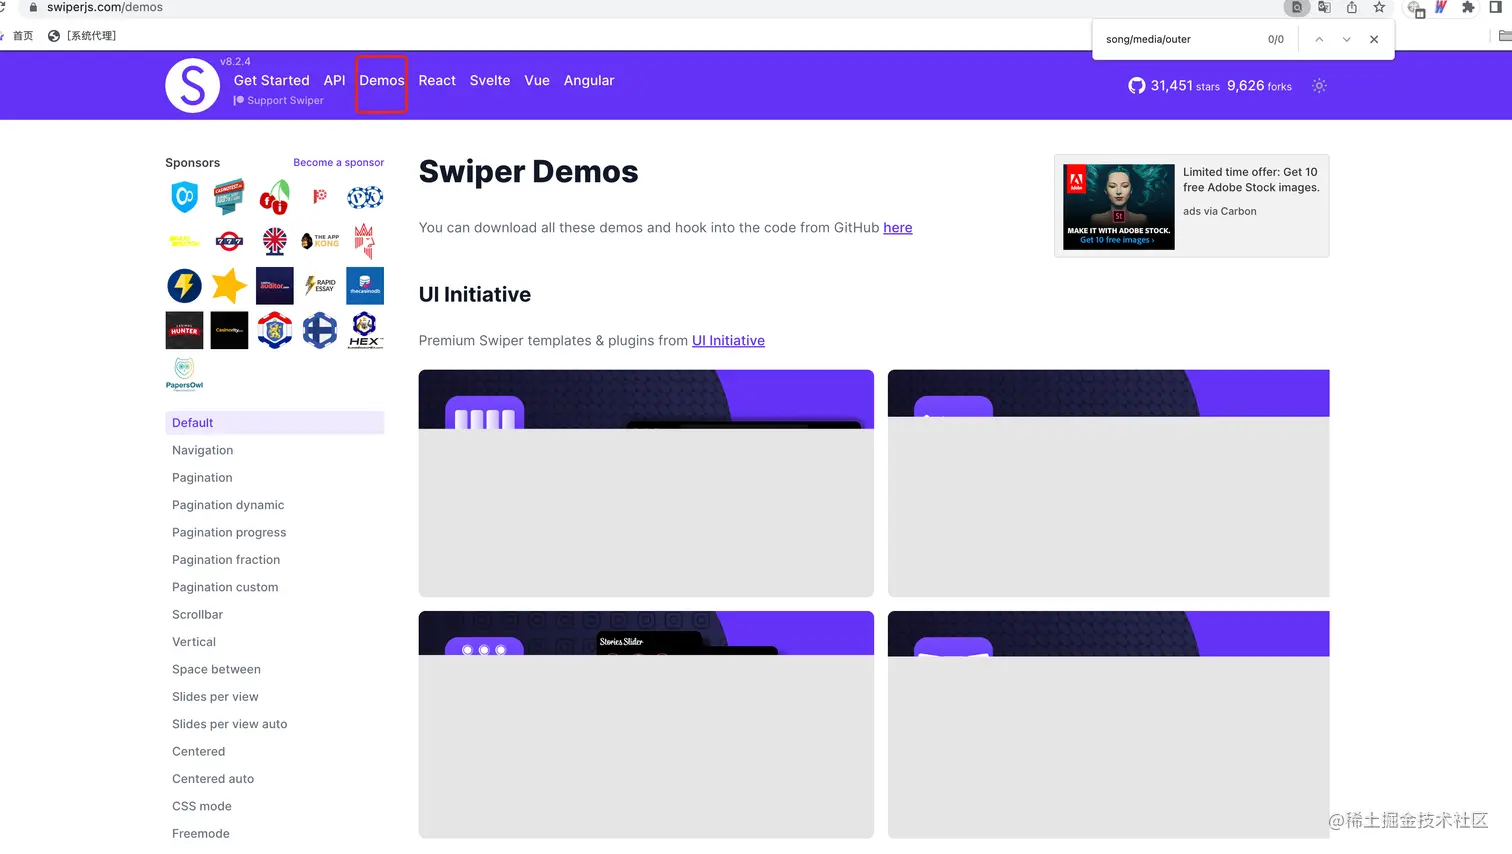Click the browser share icon
Viewport: 1512px width, 854px height.
pos(1352,7)
